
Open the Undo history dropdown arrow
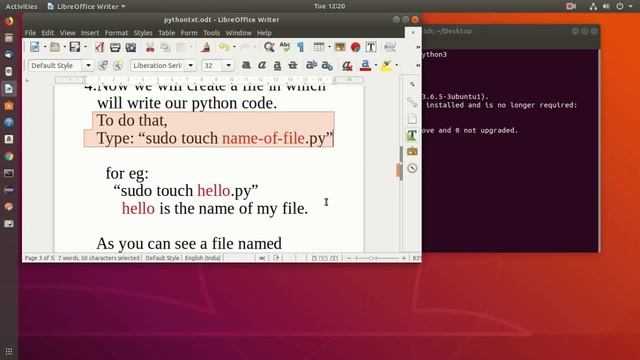234,47
